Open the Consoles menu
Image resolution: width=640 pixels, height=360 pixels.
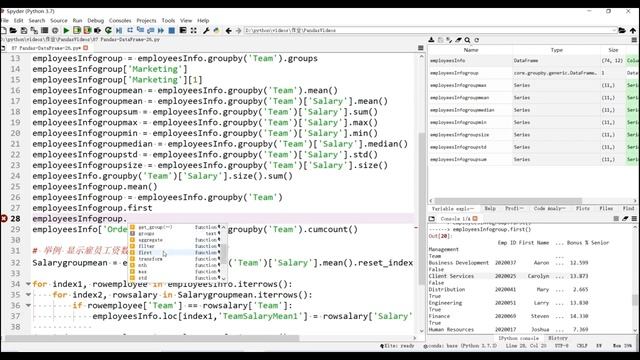(x=120, y=20)
